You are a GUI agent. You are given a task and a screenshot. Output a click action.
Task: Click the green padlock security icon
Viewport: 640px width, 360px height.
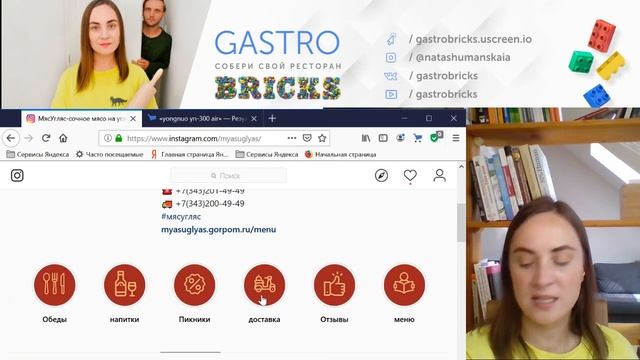[119, 138]
